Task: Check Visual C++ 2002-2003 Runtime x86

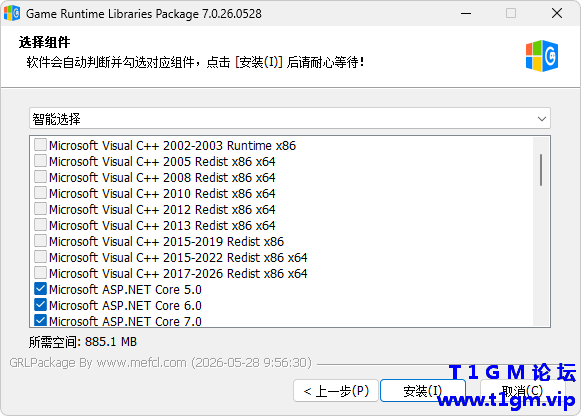Action: (x=40, y=145)
